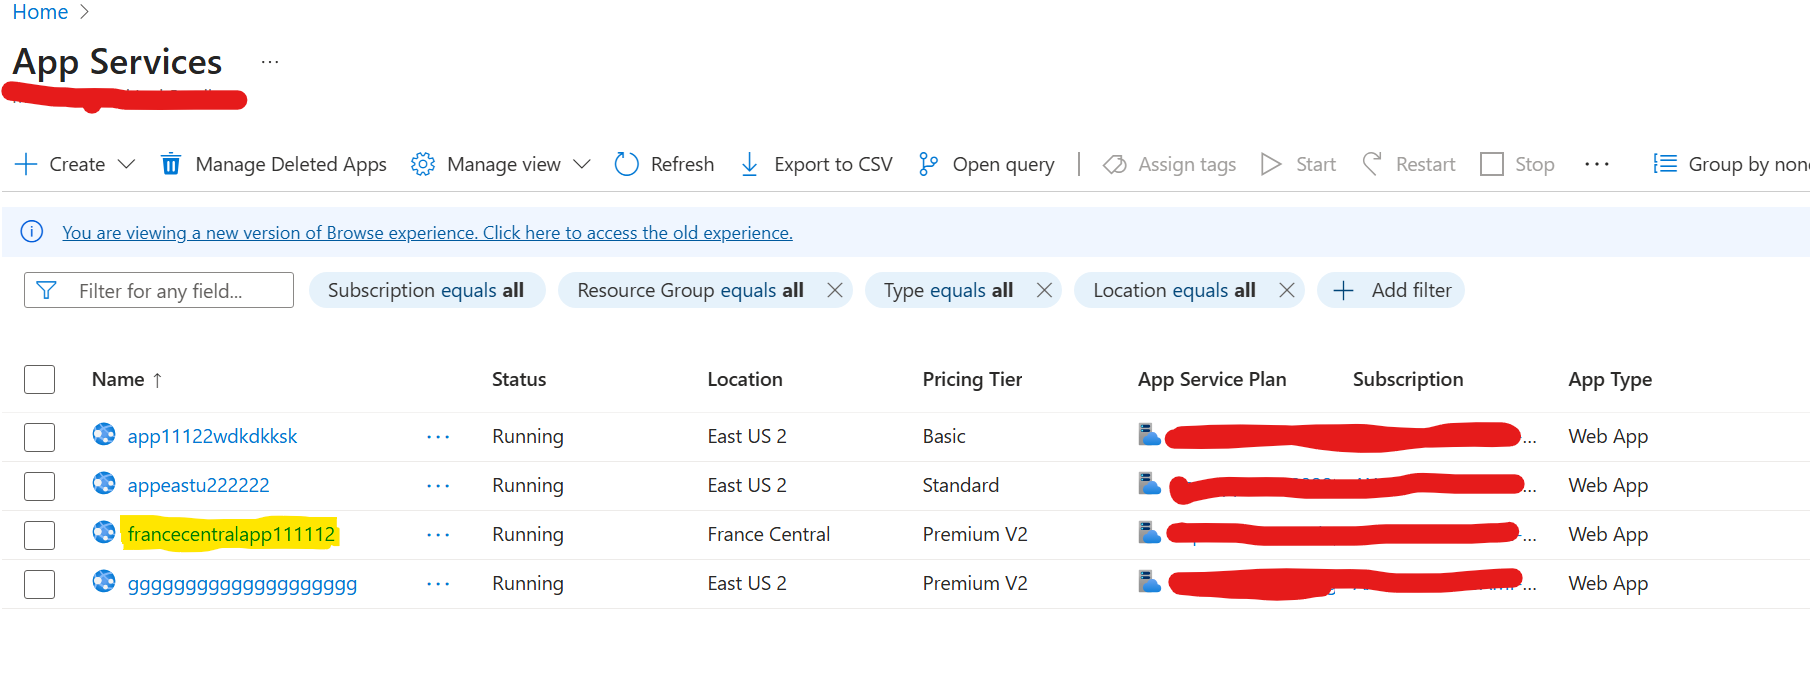Click the Group by list icon
The height and width of the screenshot is (694, 1810).
tap(1665, 164)
